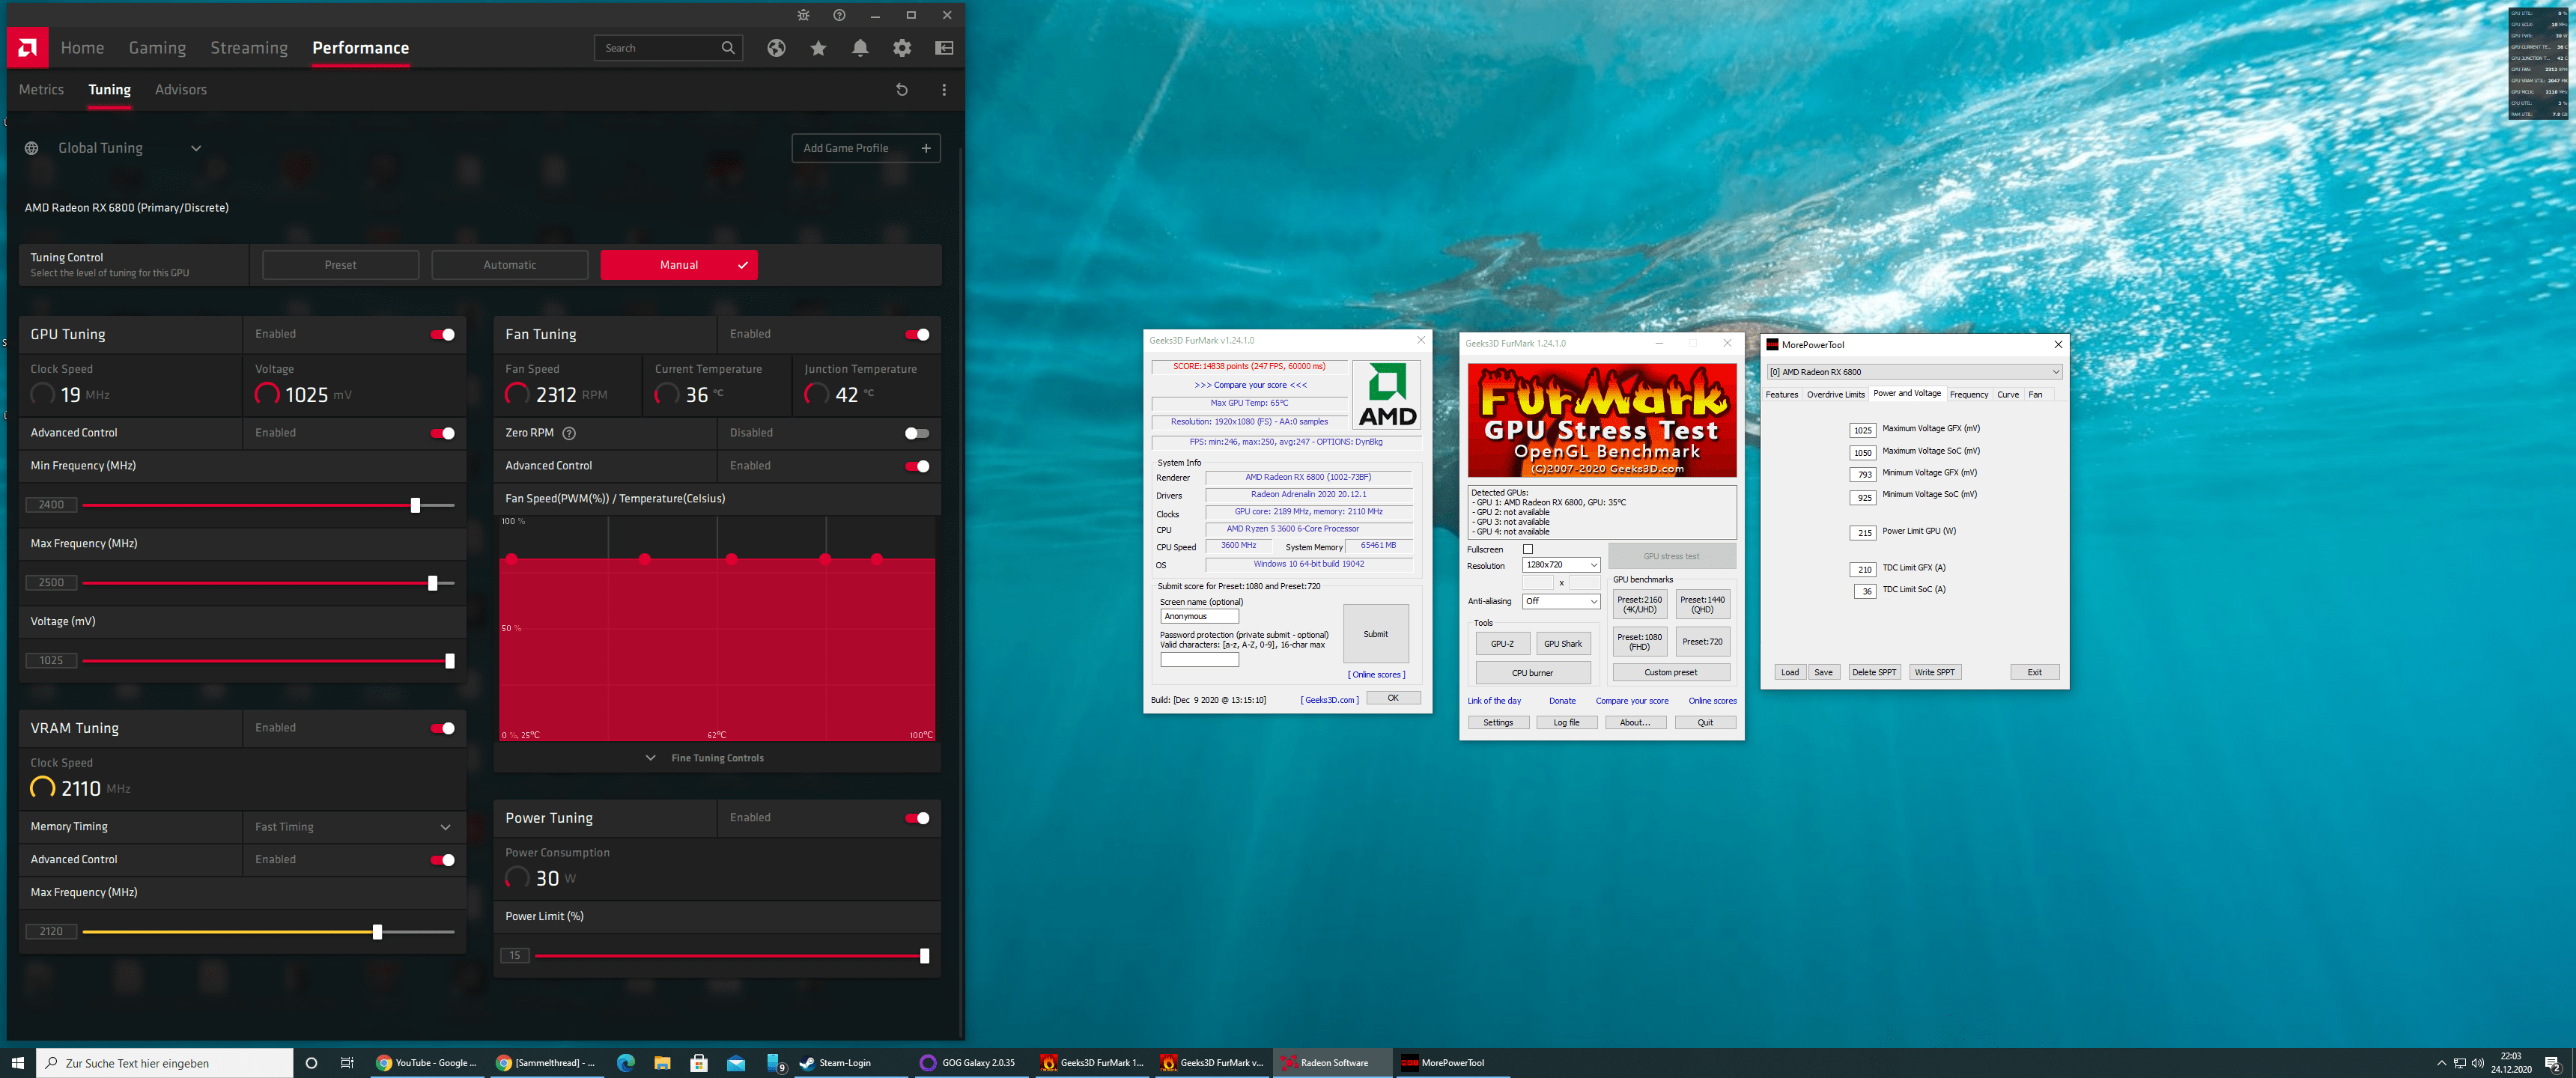Toggle Fan Tuning Advanced Control switch
The height and width of the screenshot is (1078, 2576).
pyautogui.click(x=917, y=466)
